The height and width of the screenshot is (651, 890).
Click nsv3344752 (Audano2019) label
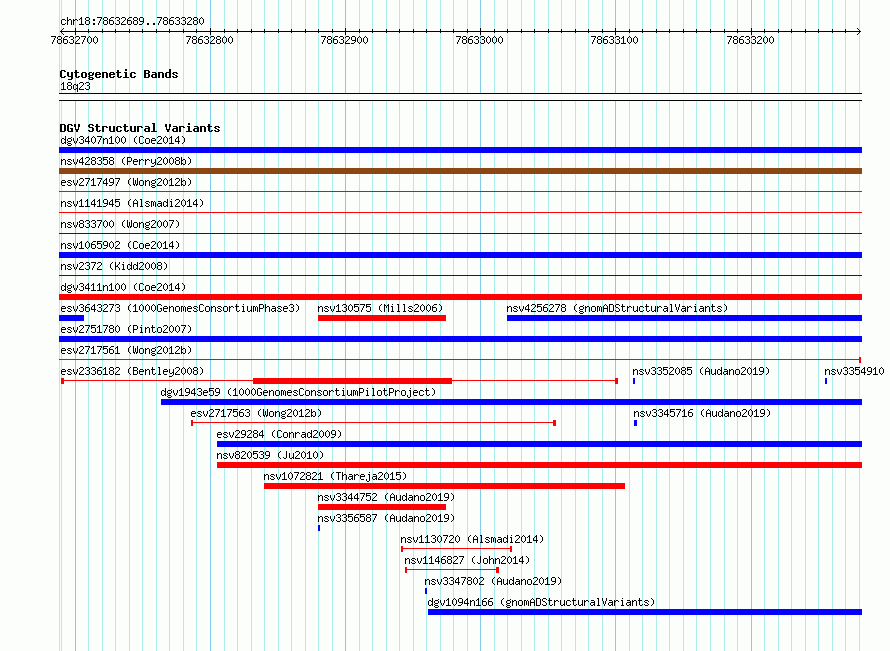click(386, 497)
